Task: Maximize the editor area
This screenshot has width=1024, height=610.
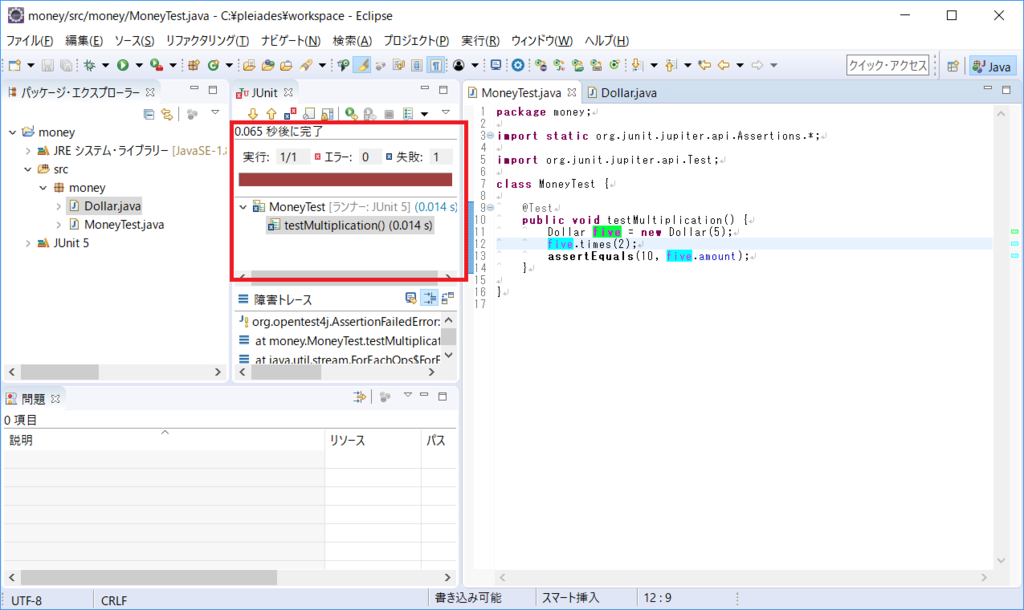Action: [1006, 89]
